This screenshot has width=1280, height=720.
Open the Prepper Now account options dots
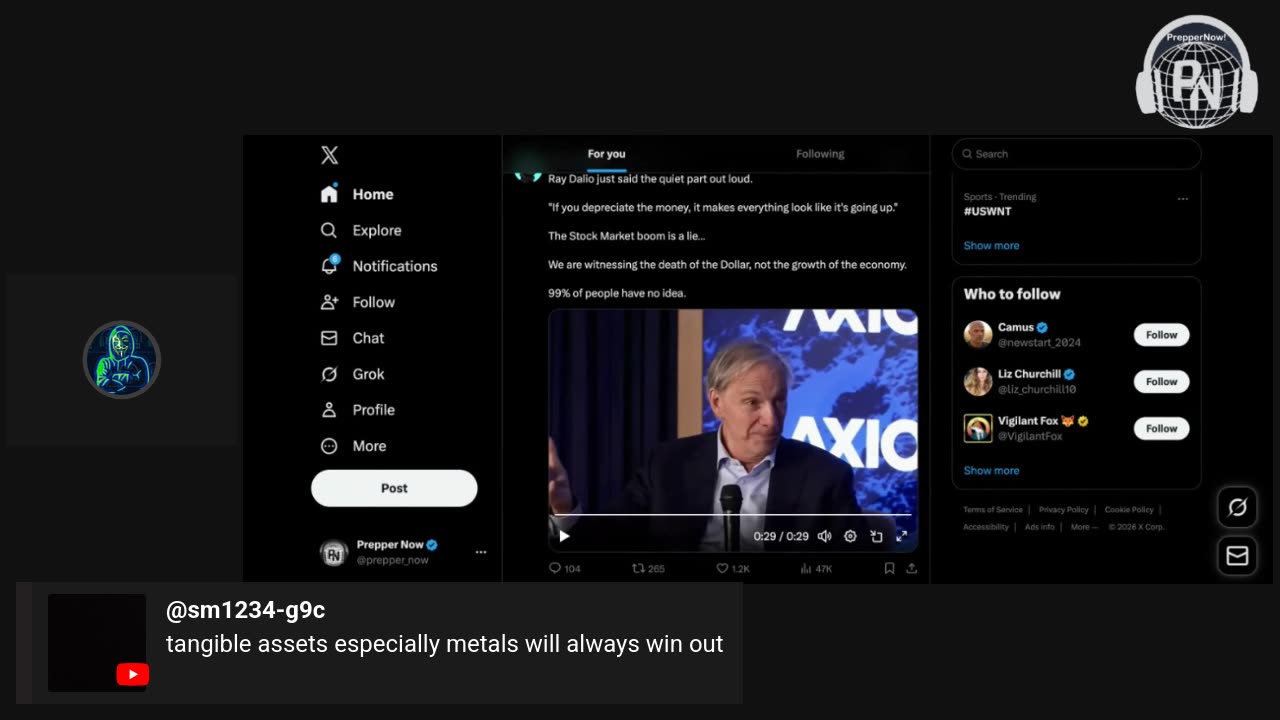click(481, 552)
